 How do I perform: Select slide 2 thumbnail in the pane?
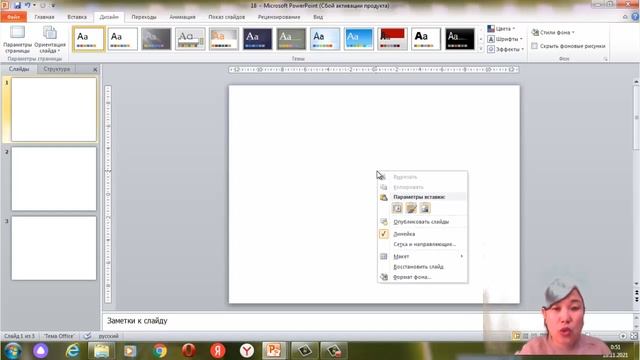point(54,179)
